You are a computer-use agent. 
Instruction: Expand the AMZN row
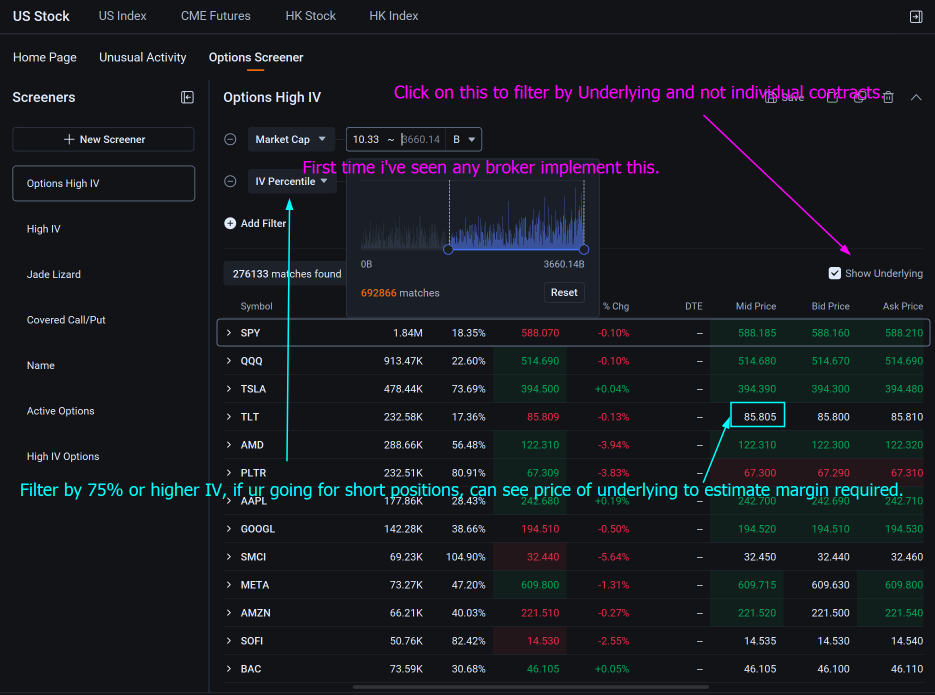(x=229, y=613)
